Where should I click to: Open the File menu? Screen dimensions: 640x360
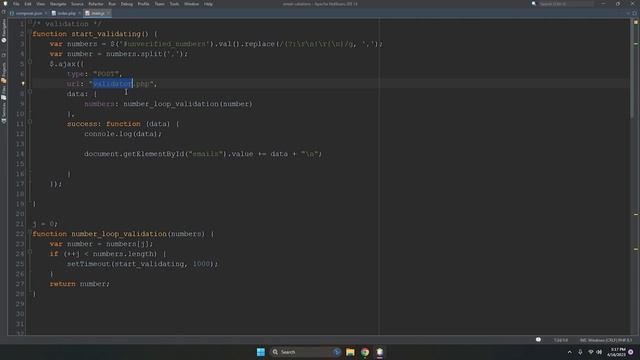16,4
